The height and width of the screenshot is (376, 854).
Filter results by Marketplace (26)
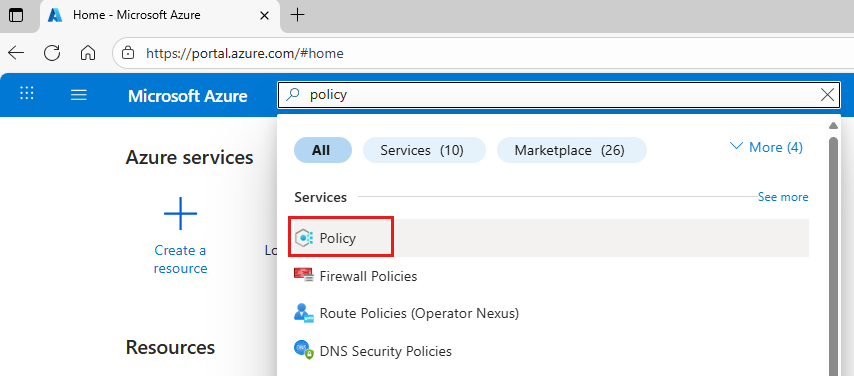[x=571, y=150]
